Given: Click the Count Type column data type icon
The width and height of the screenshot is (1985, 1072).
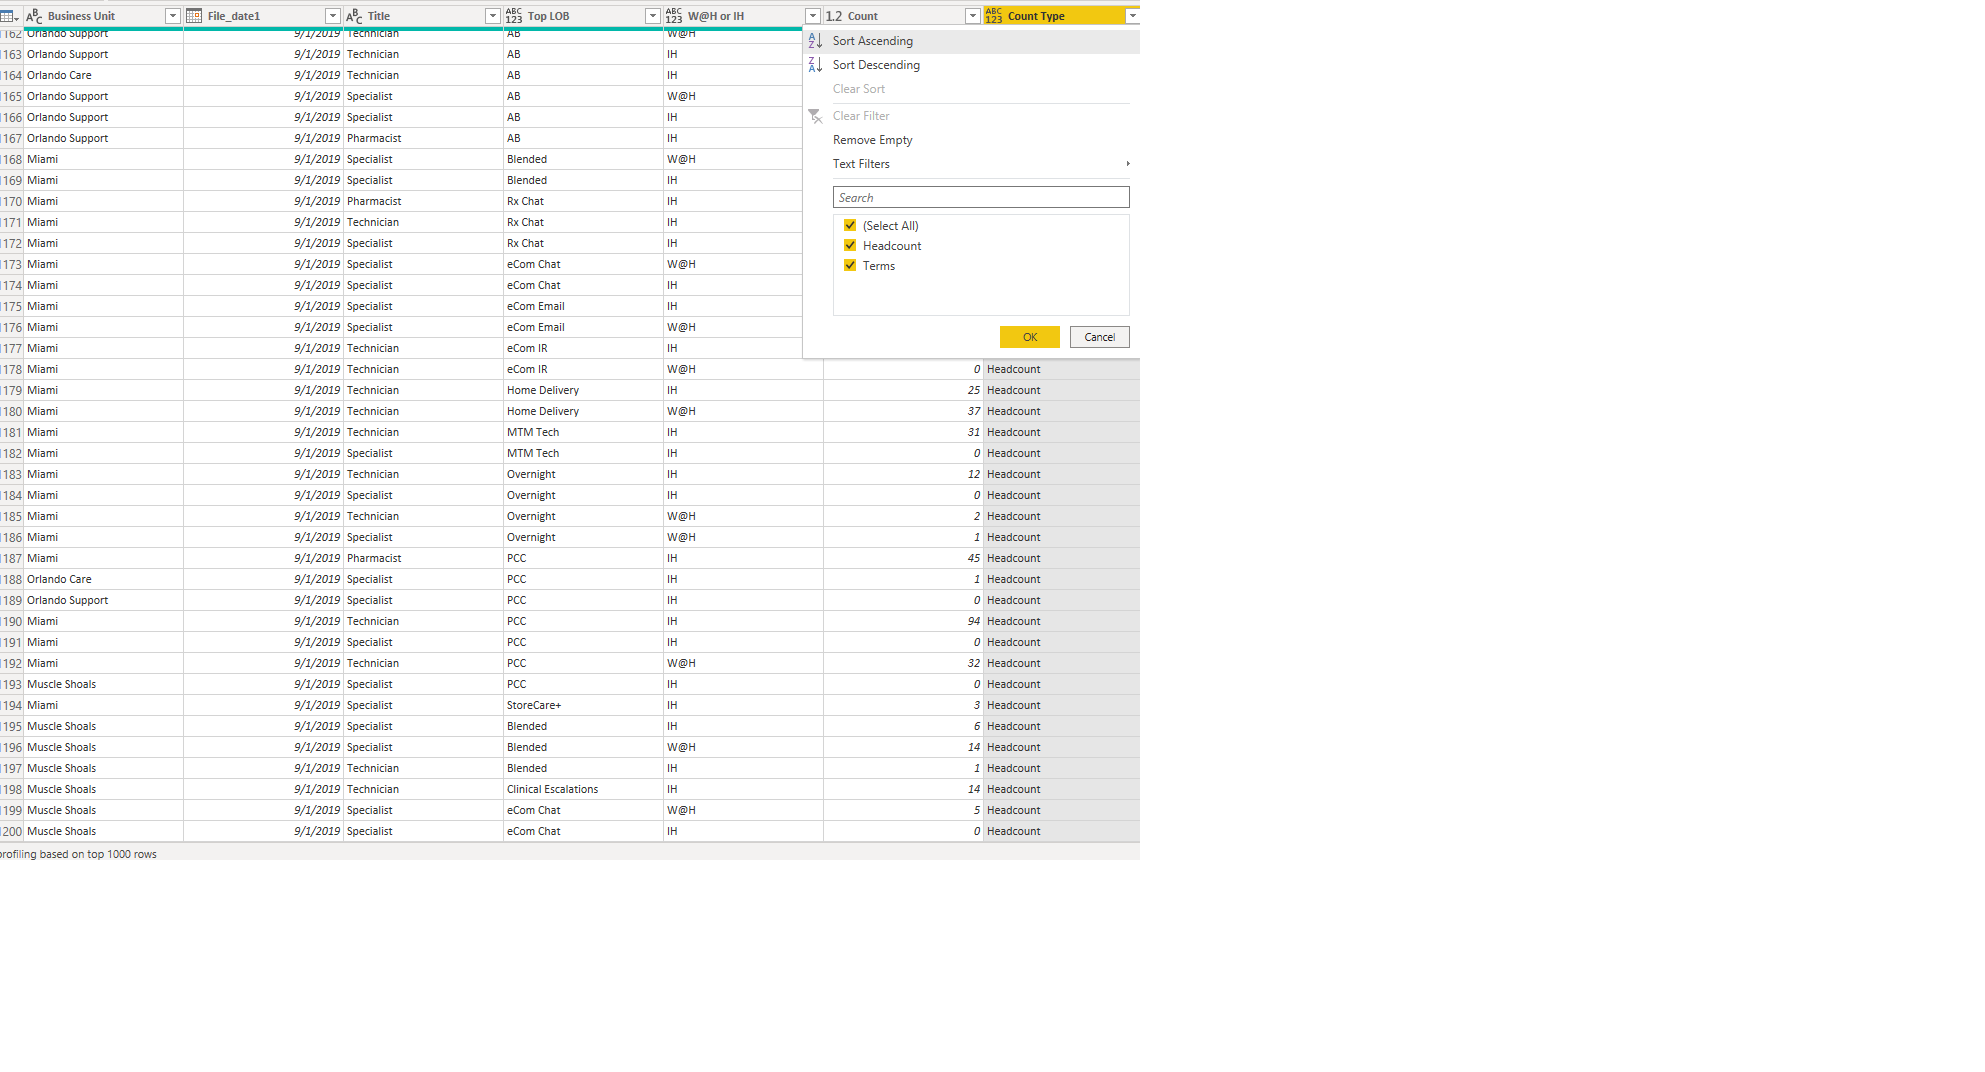Looking at the screenshot, I should tap(994, 16).
